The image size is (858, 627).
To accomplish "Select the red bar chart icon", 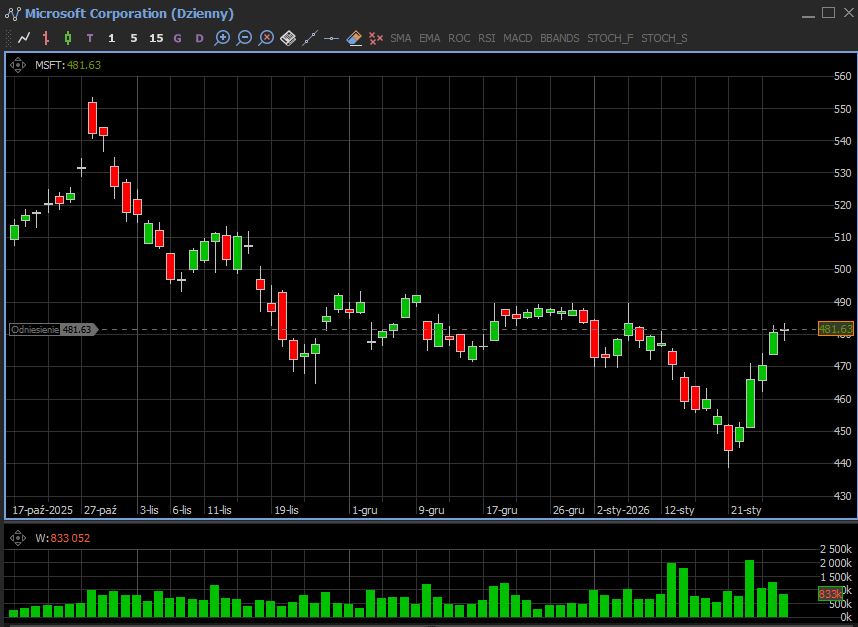I will pyautogui.click(x=46, y=38).
